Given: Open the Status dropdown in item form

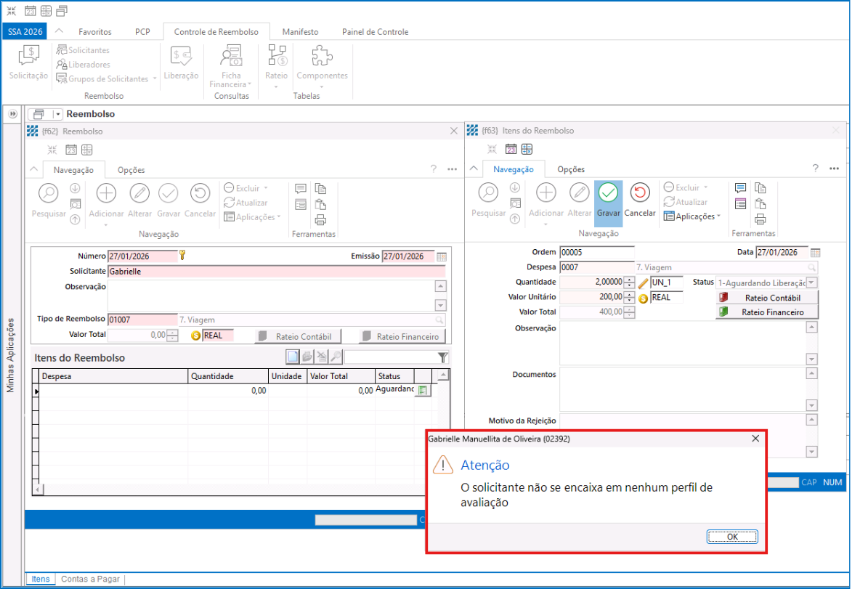Looking at the screenshot, I should click(811, 282).
